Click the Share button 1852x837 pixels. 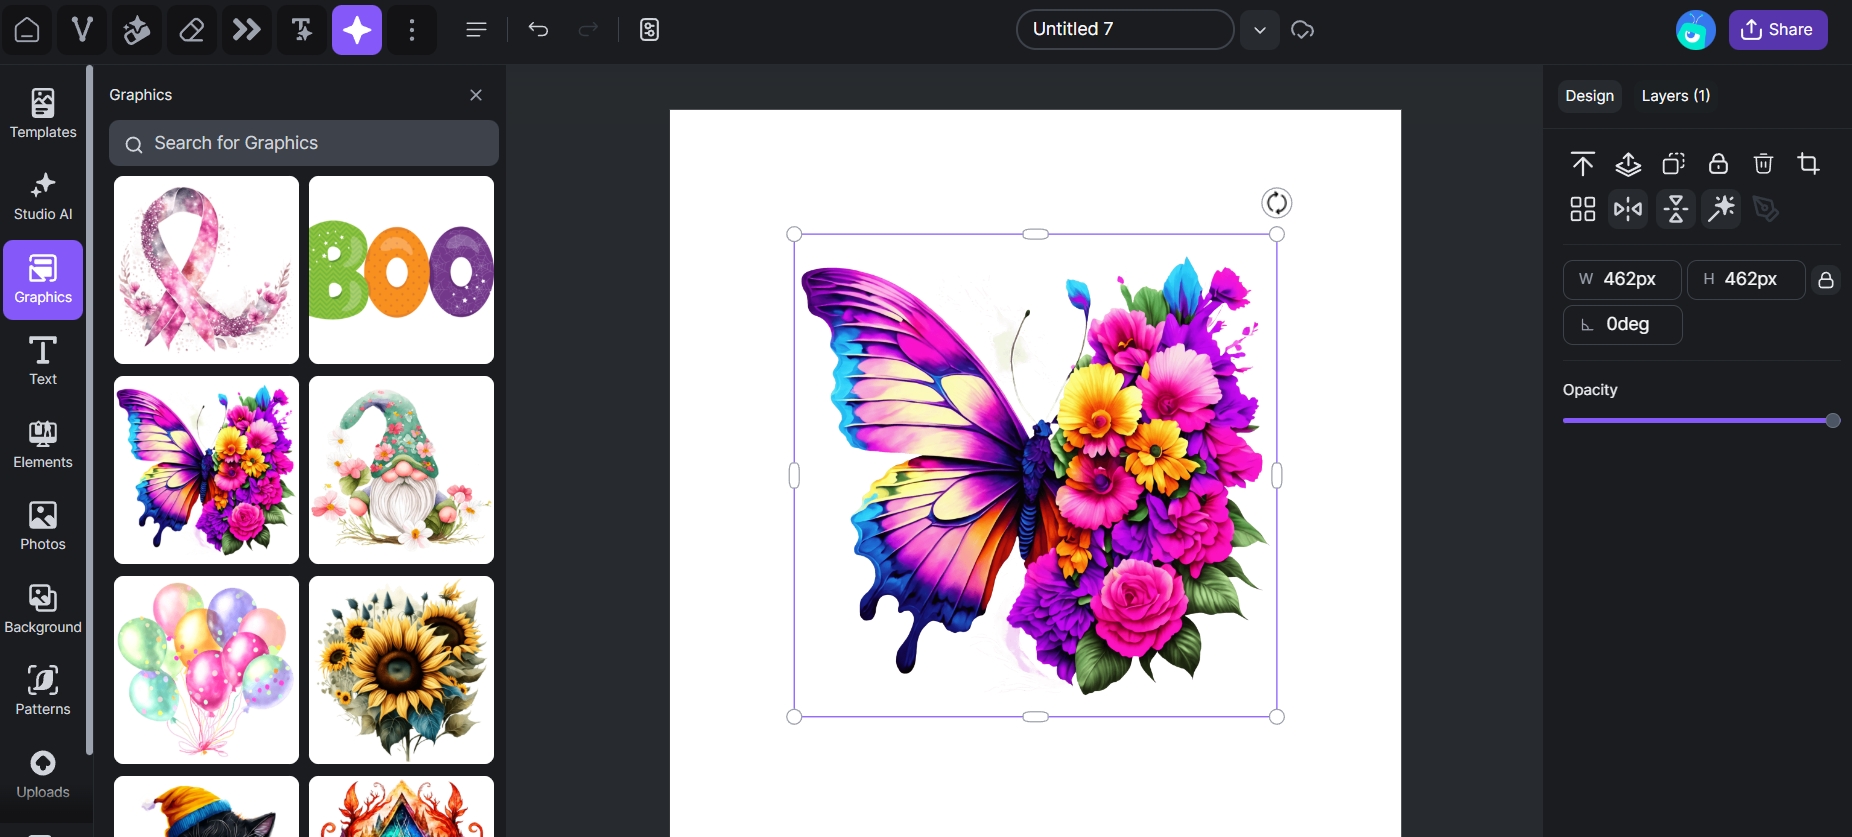(x=1777, y=30)
